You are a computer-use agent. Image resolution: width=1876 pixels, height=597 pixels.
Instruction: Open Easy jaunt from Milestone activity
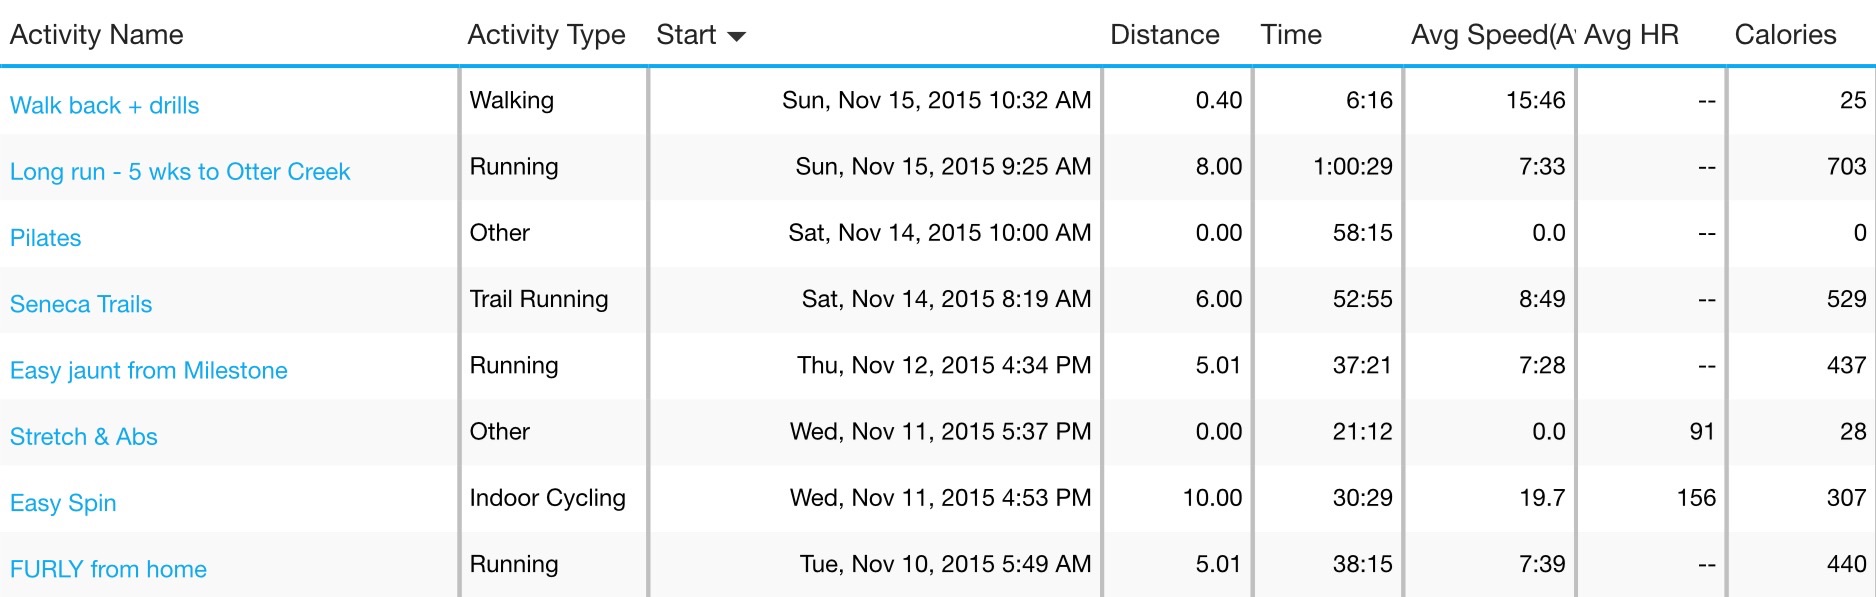pos(149,370)
